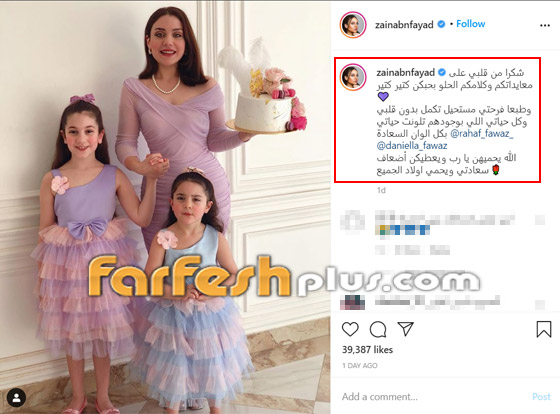Click verified badge beside header username

[441, 24]
